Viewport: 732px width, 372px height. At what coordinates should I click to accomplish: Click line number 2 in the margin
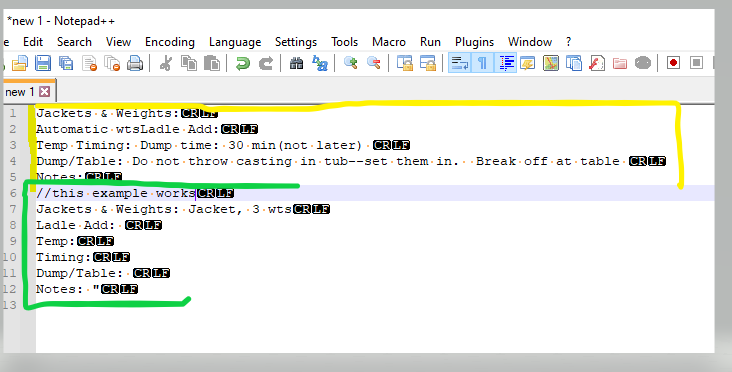13,129
